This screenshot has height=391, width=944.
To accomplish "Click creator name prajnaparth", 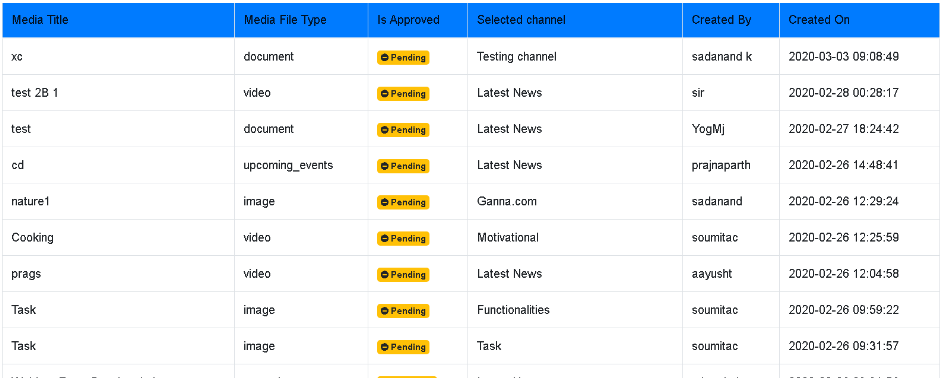I will [721, 166].
